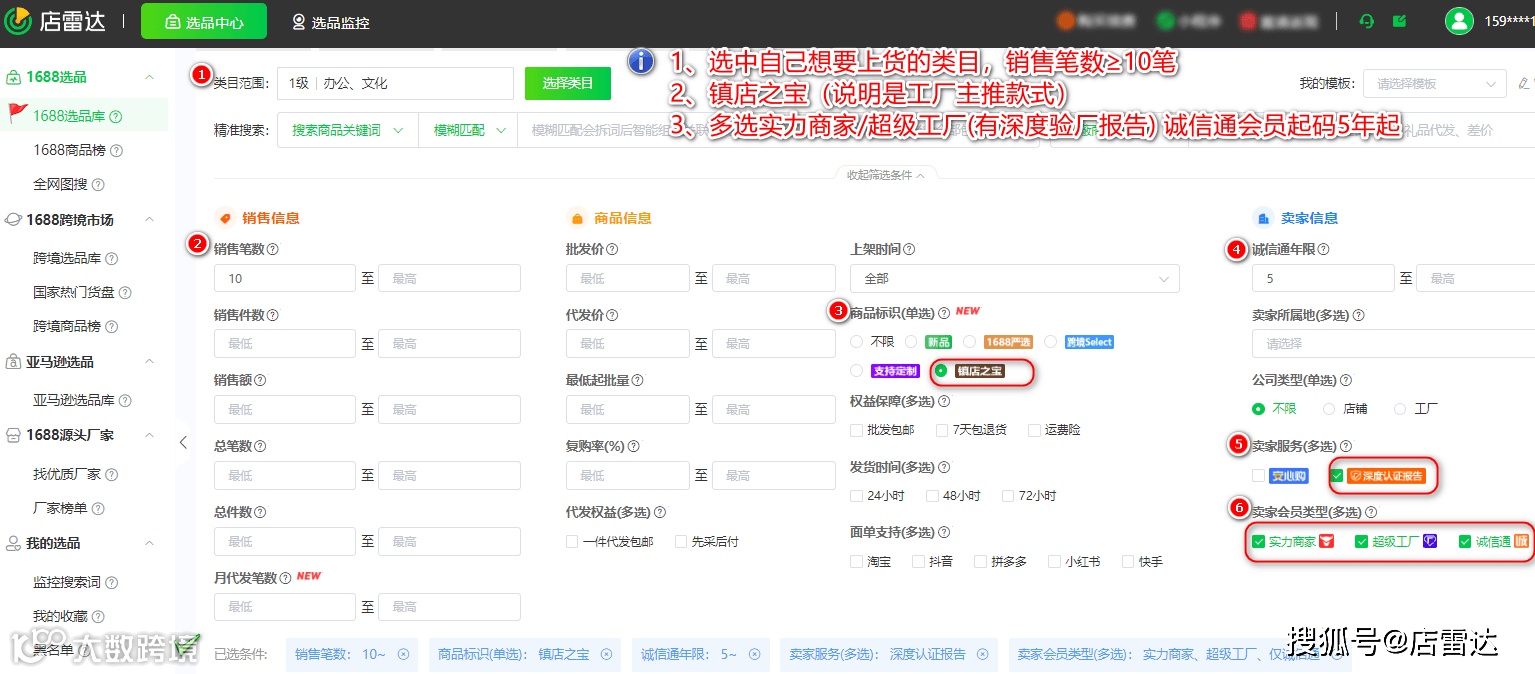The height and width of the screenshot is (674, 1535).
Task: Click the green feedback edit icon
Action: 1399,20
